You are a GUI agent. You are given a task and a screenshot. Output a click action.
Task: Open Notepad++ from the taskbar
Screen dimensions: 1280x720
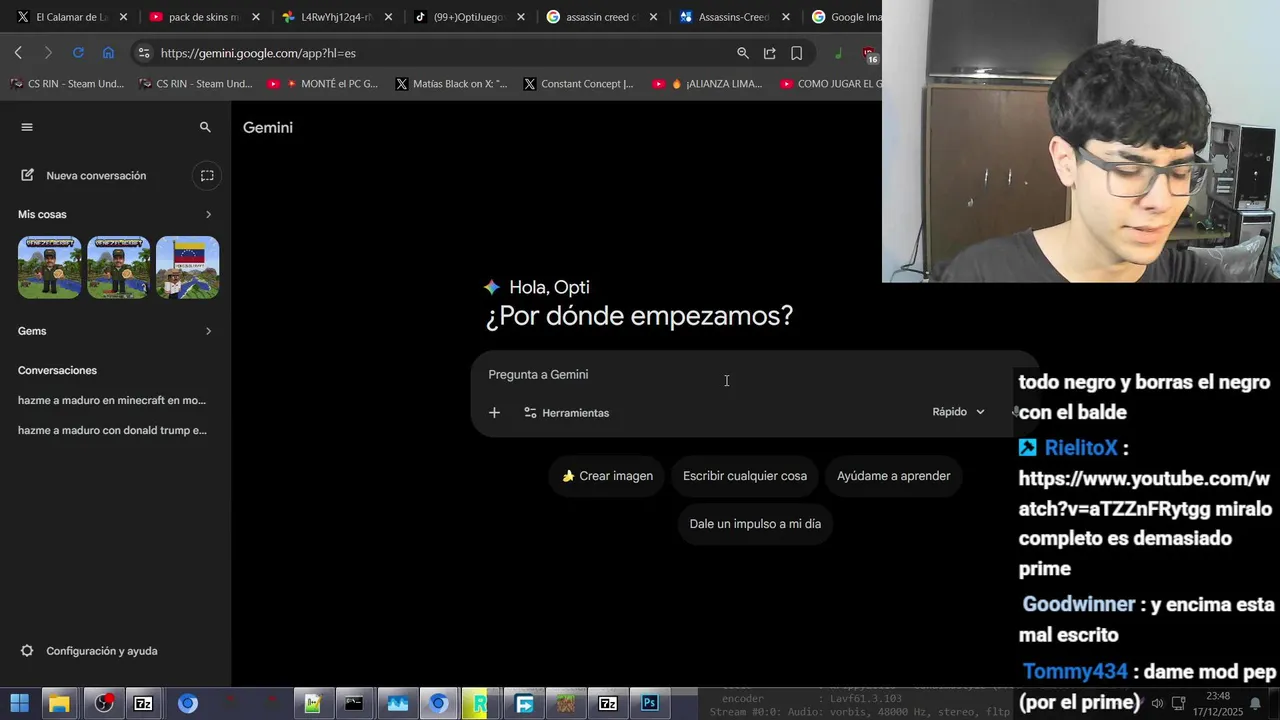[x=313, y=703]
